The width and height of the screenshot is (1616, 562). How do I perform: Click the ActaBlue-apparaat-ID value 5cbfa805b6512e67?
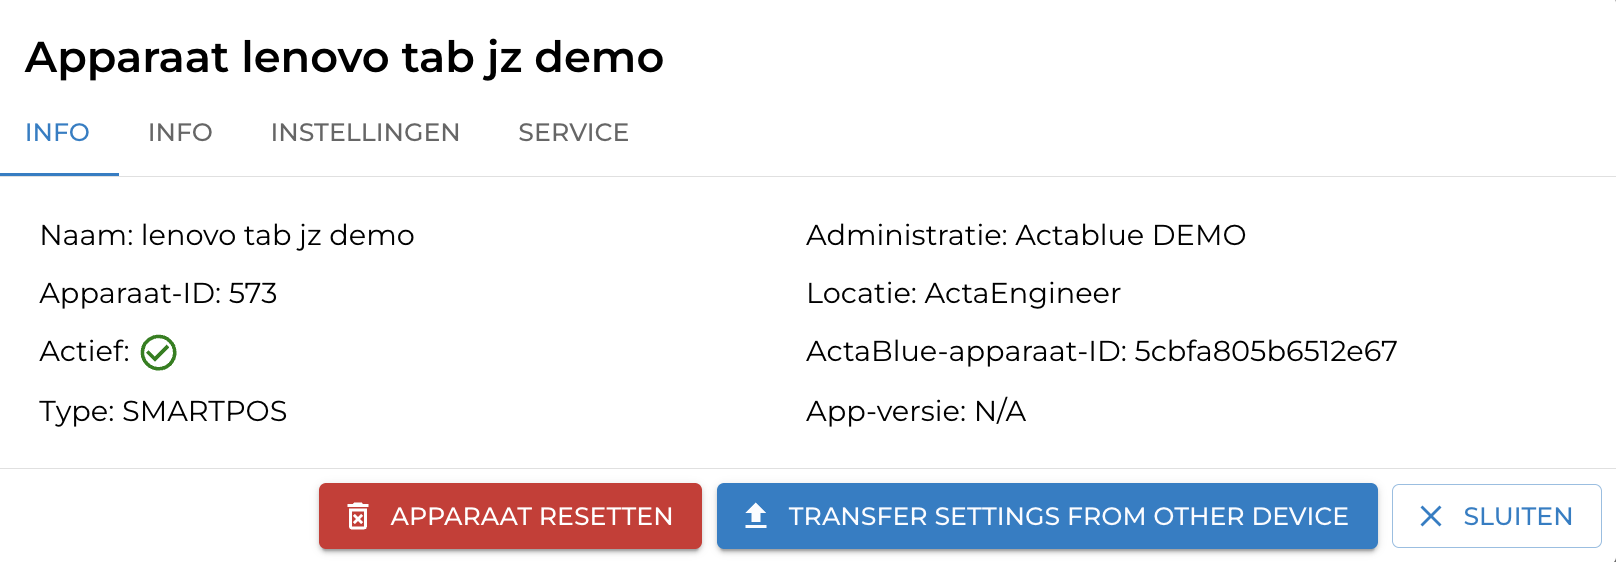coord(1265,351)
